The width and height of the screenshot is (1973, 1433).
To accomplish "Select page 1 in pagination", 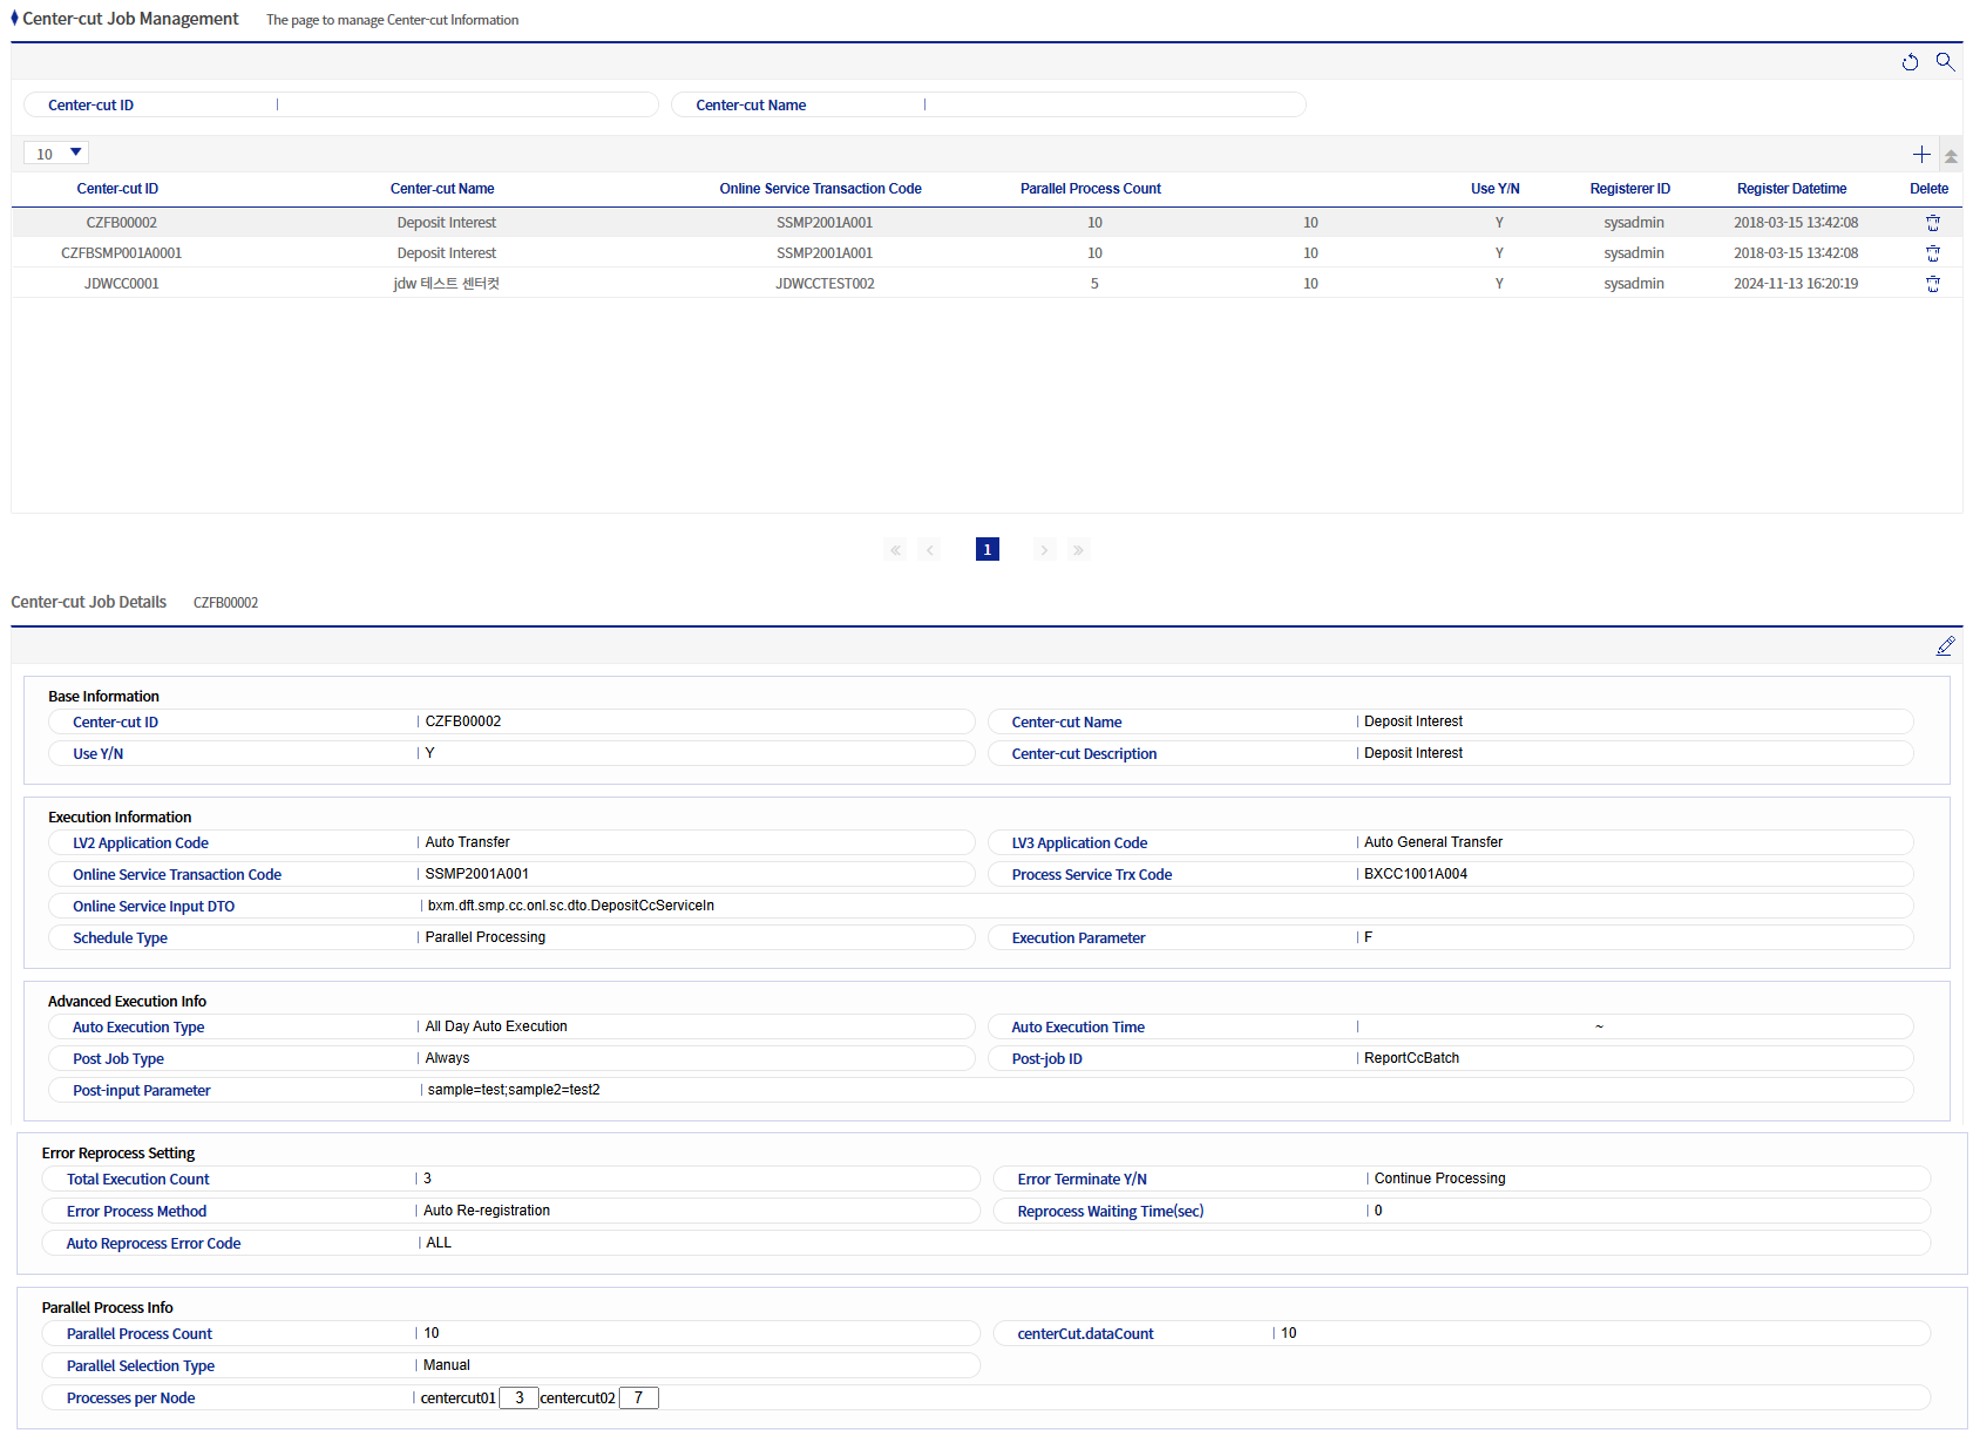I will pyautogui.click(x=986, y=550).
